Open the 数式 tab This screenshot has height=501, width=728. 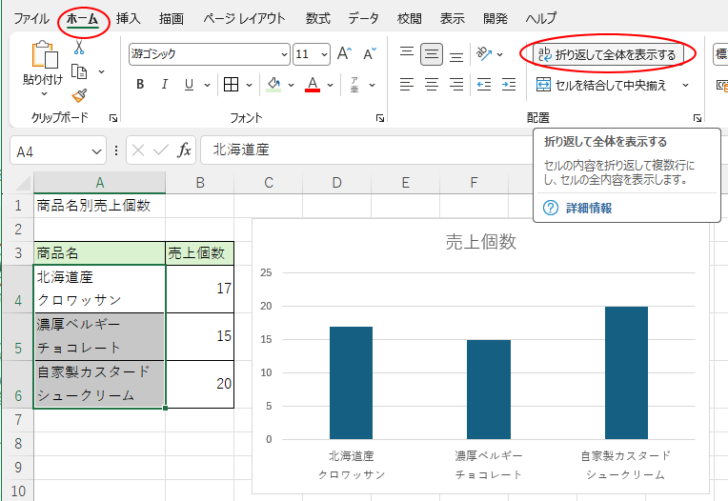(x=318, y=19)
